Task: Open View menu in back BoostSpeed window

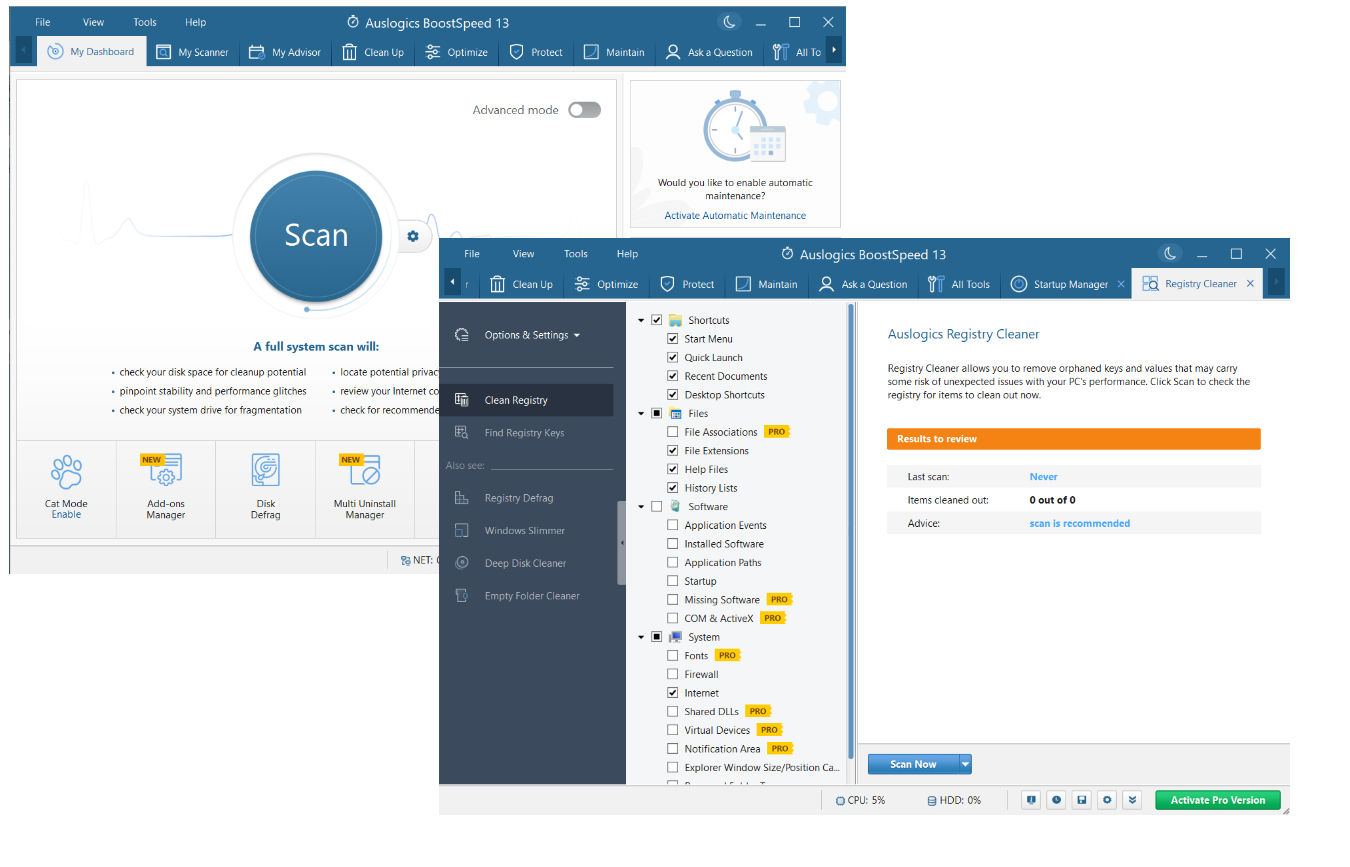Action: coord(94,22)
